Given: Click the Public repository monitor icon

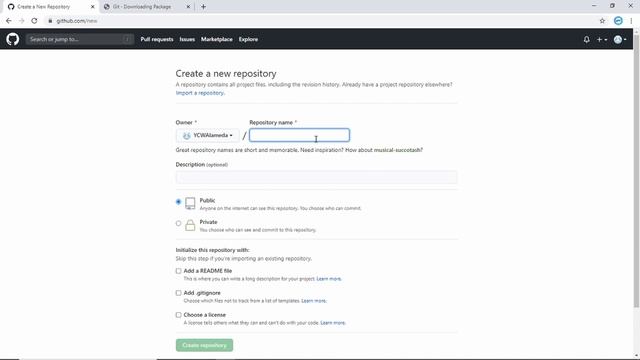Looking at the screenshot, I should pyautogui.click(x=190, y=203).
